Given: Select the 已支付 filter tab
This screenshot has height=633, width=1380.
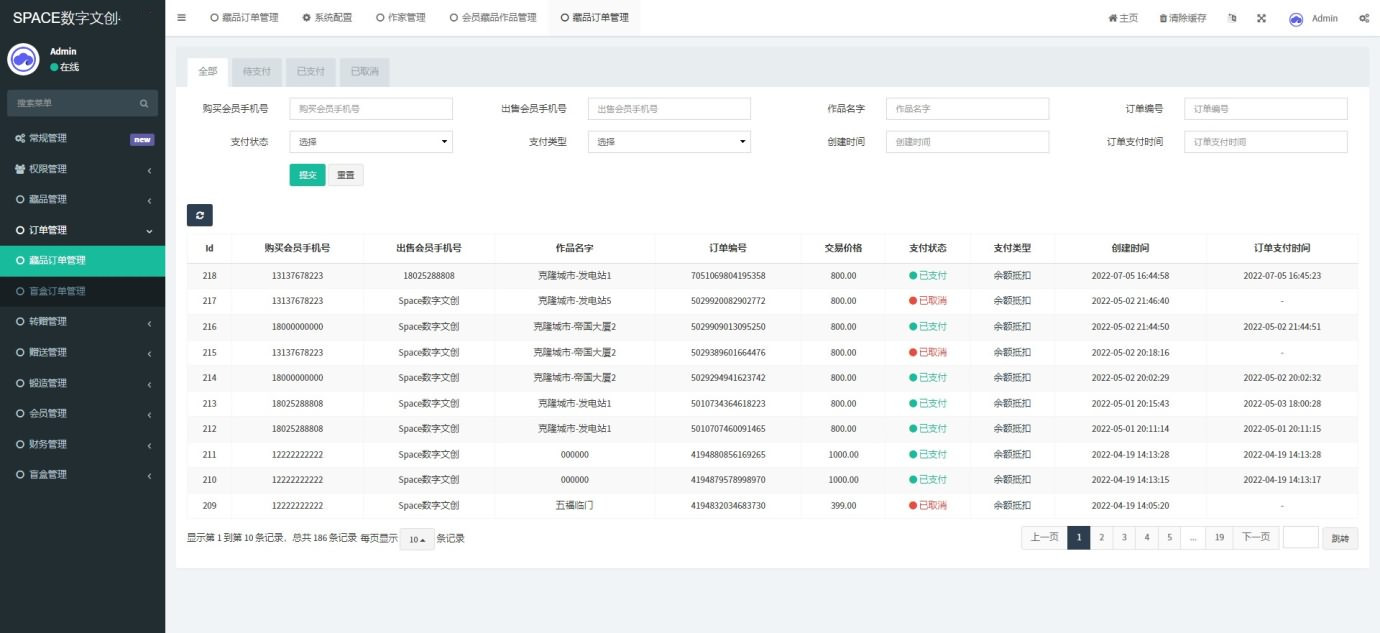Looking at the screenshot, I should (311, 71).
